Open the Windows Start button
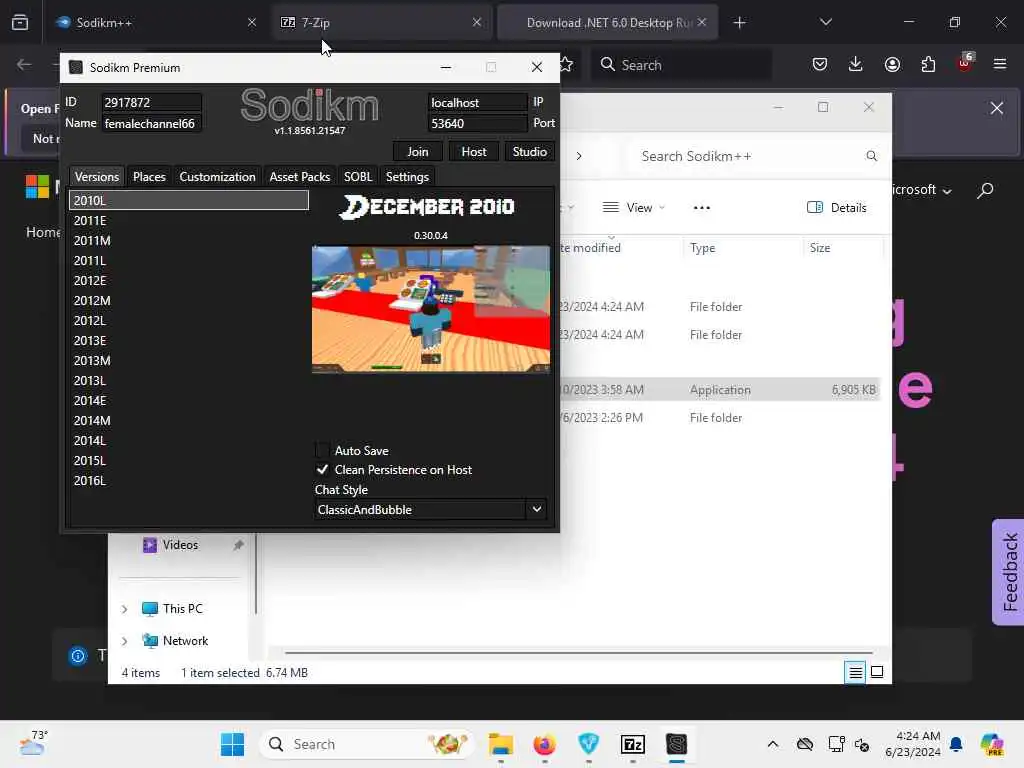Image resolution: width=1024 pixels, height=768 pixels. click(x=232, y=744)
